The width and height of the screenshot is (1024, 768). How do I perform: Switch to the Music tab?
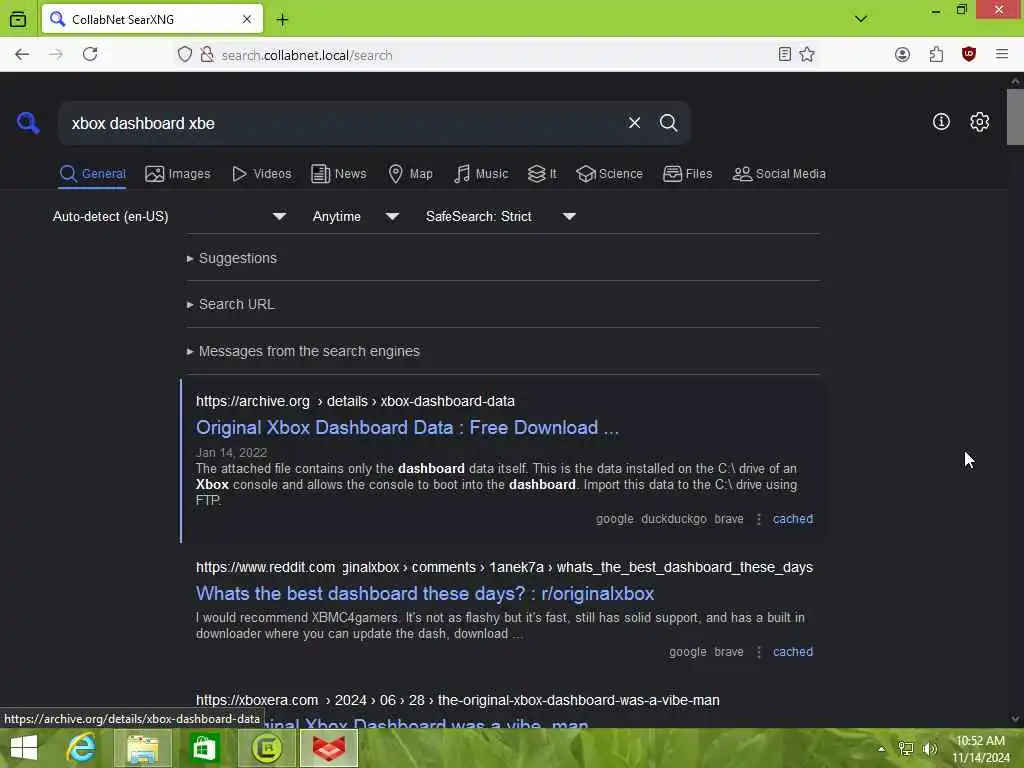[x=481, y=174]
